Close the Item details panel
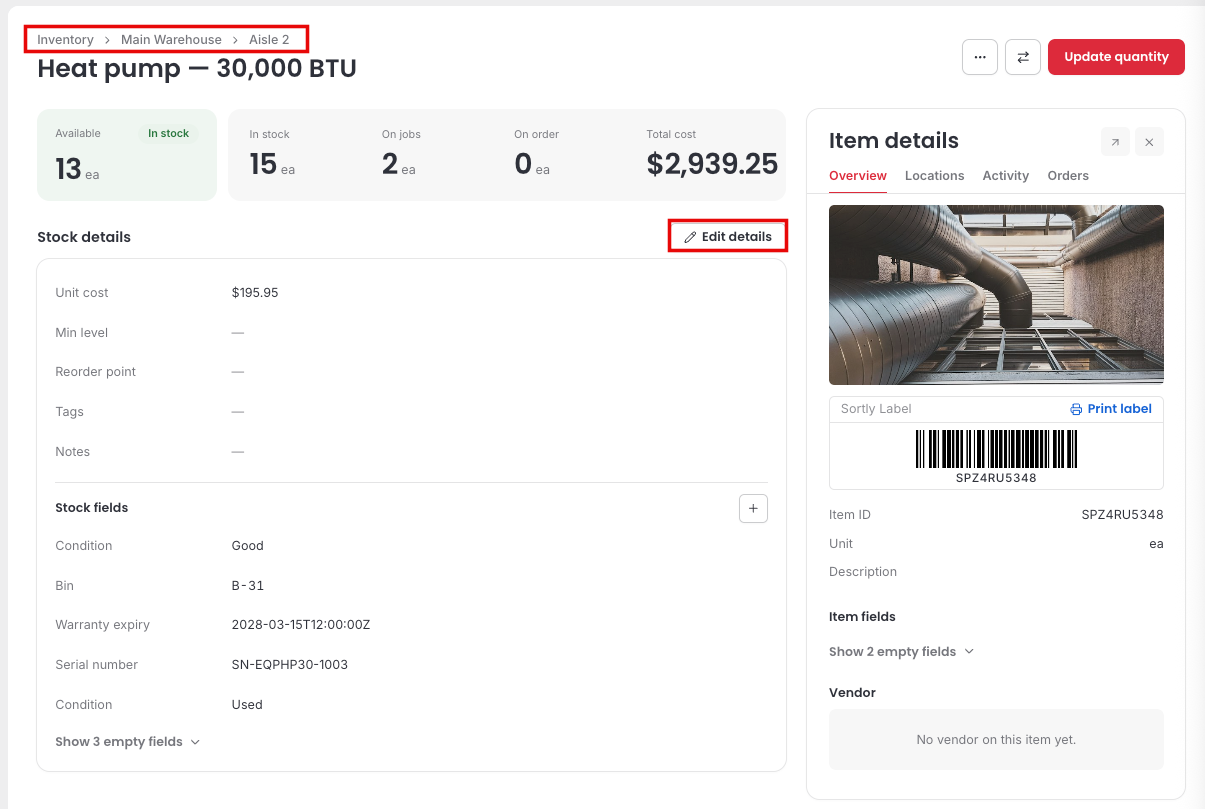The image size is (1205, 809). (1149, 142)
